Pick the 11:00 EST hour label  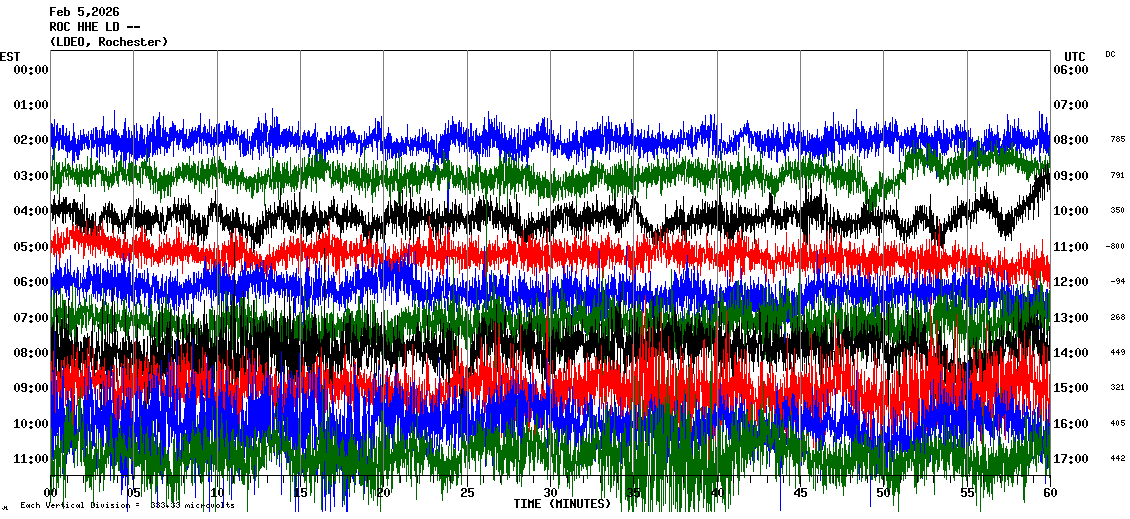coord(31,459)
